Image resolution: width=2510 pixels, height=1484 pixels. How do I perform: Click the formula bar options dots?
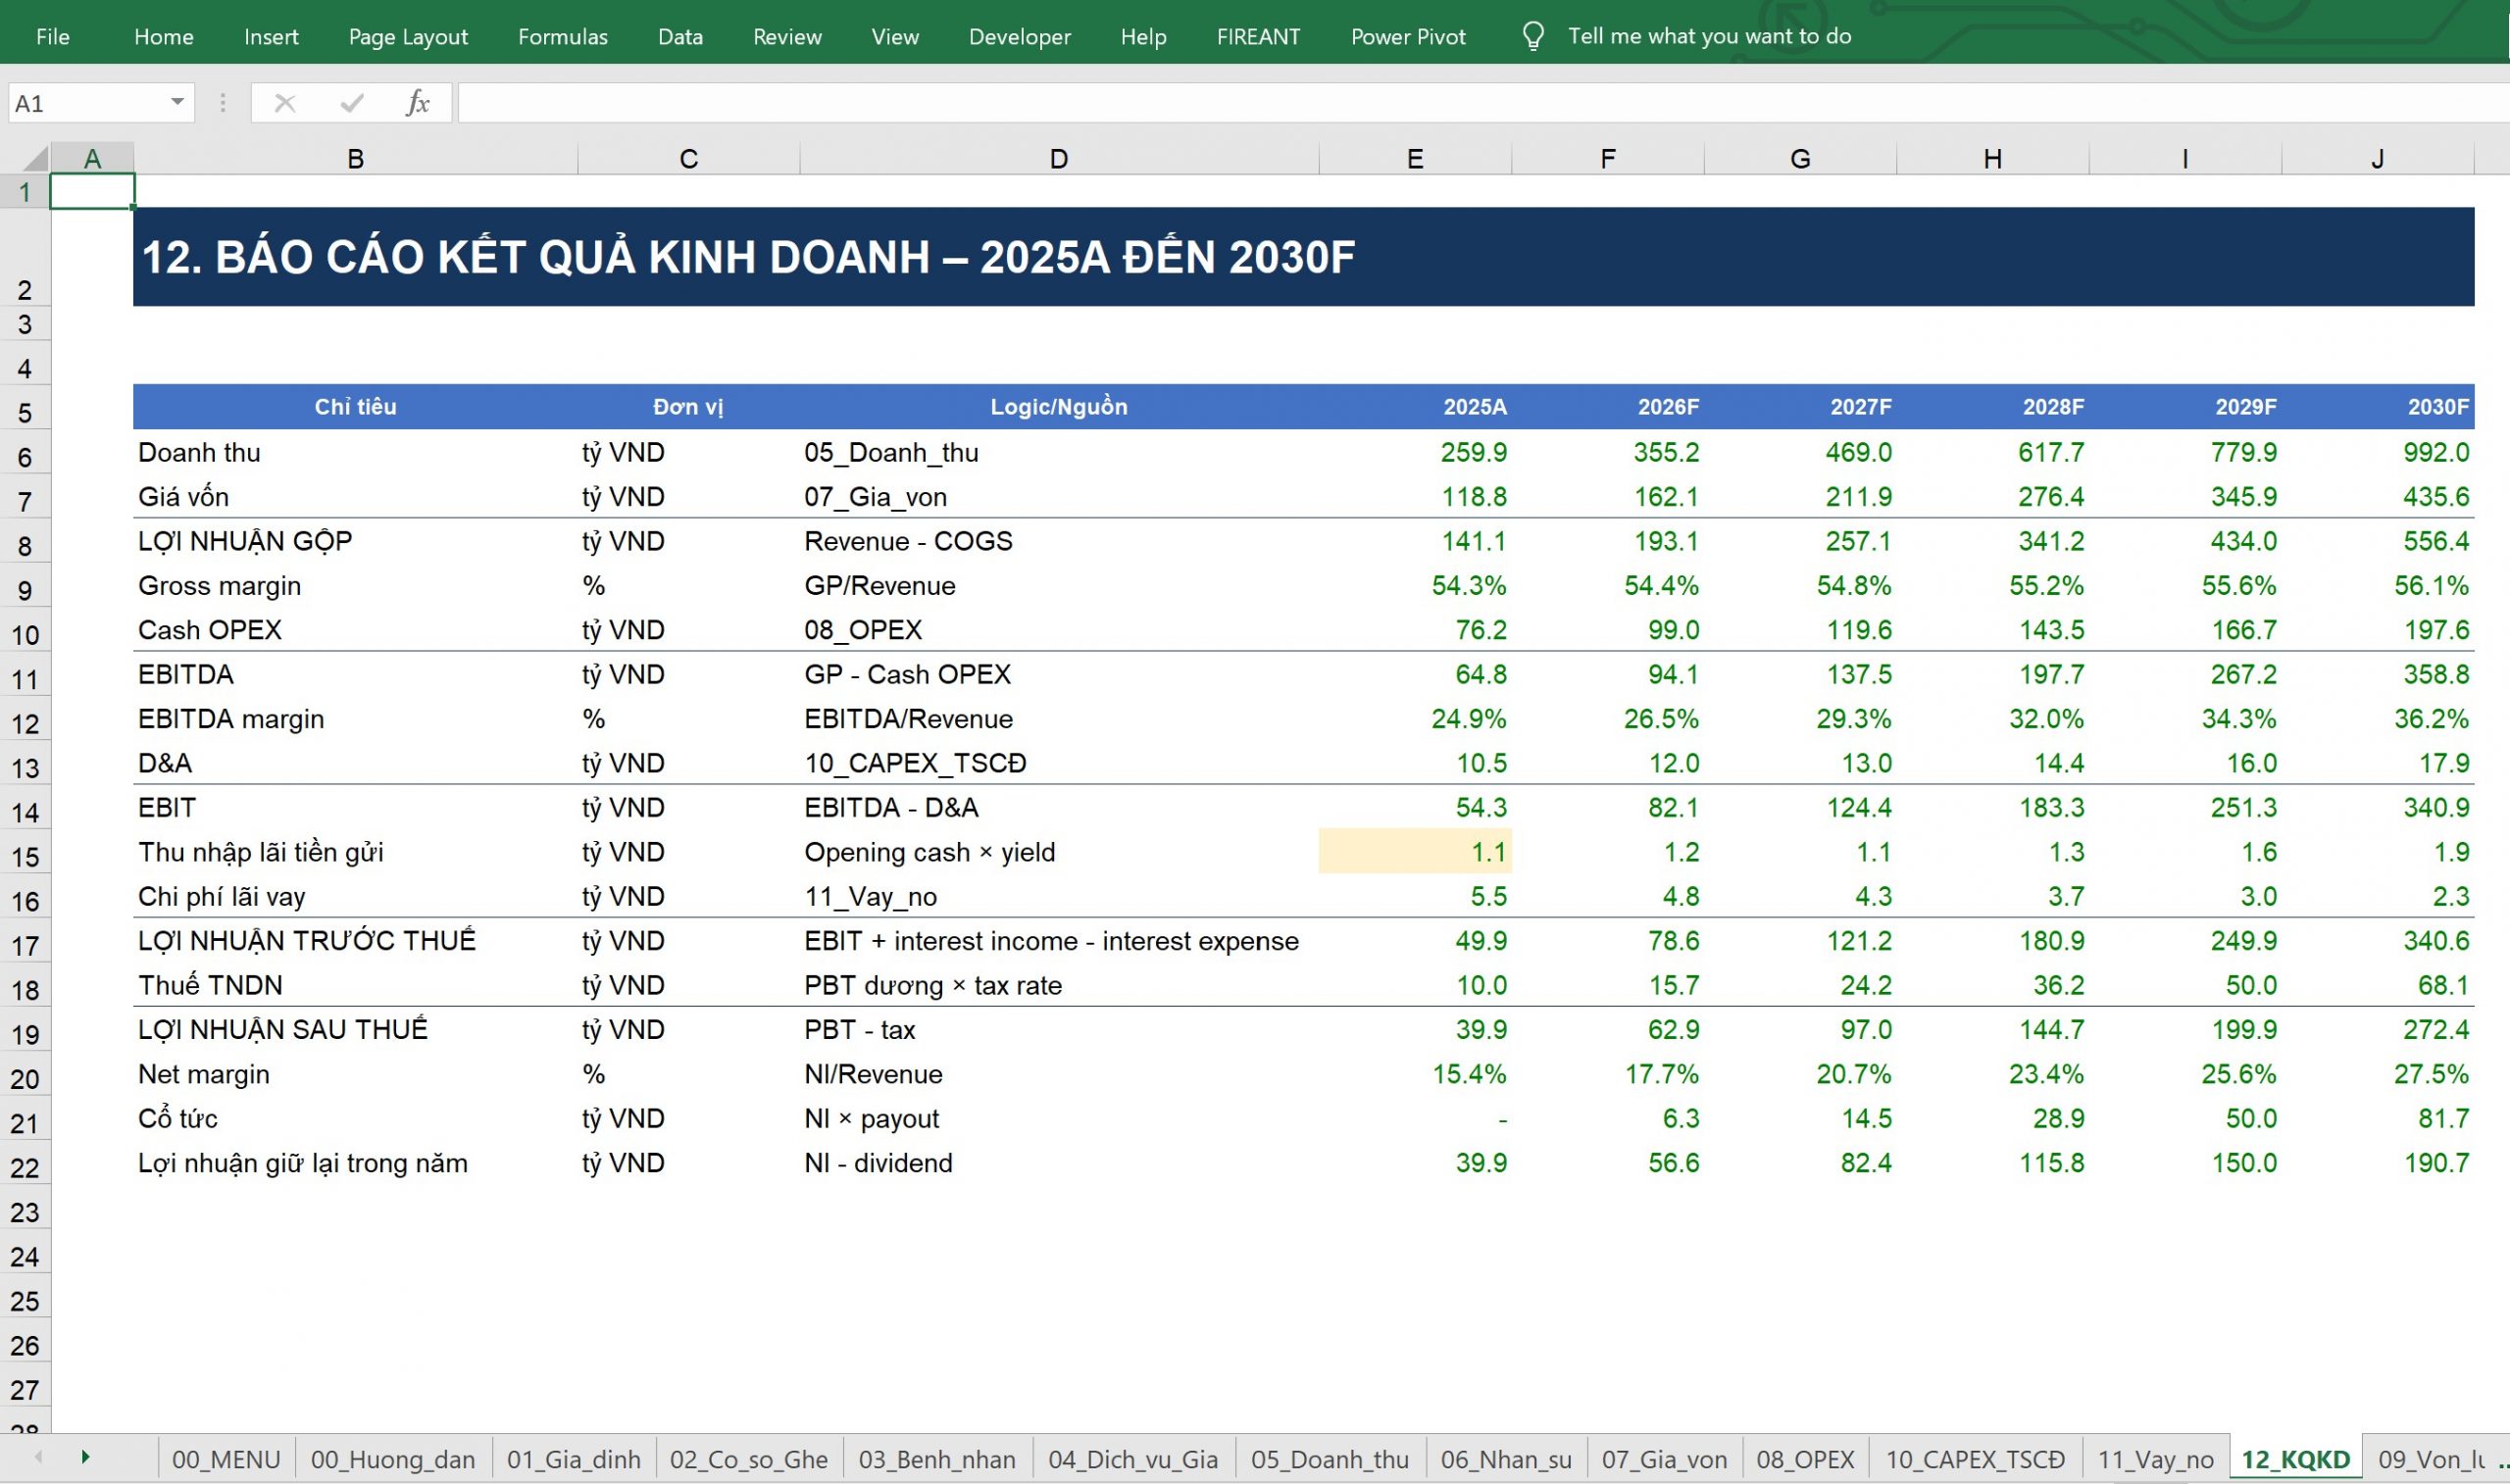coord(223,103)
